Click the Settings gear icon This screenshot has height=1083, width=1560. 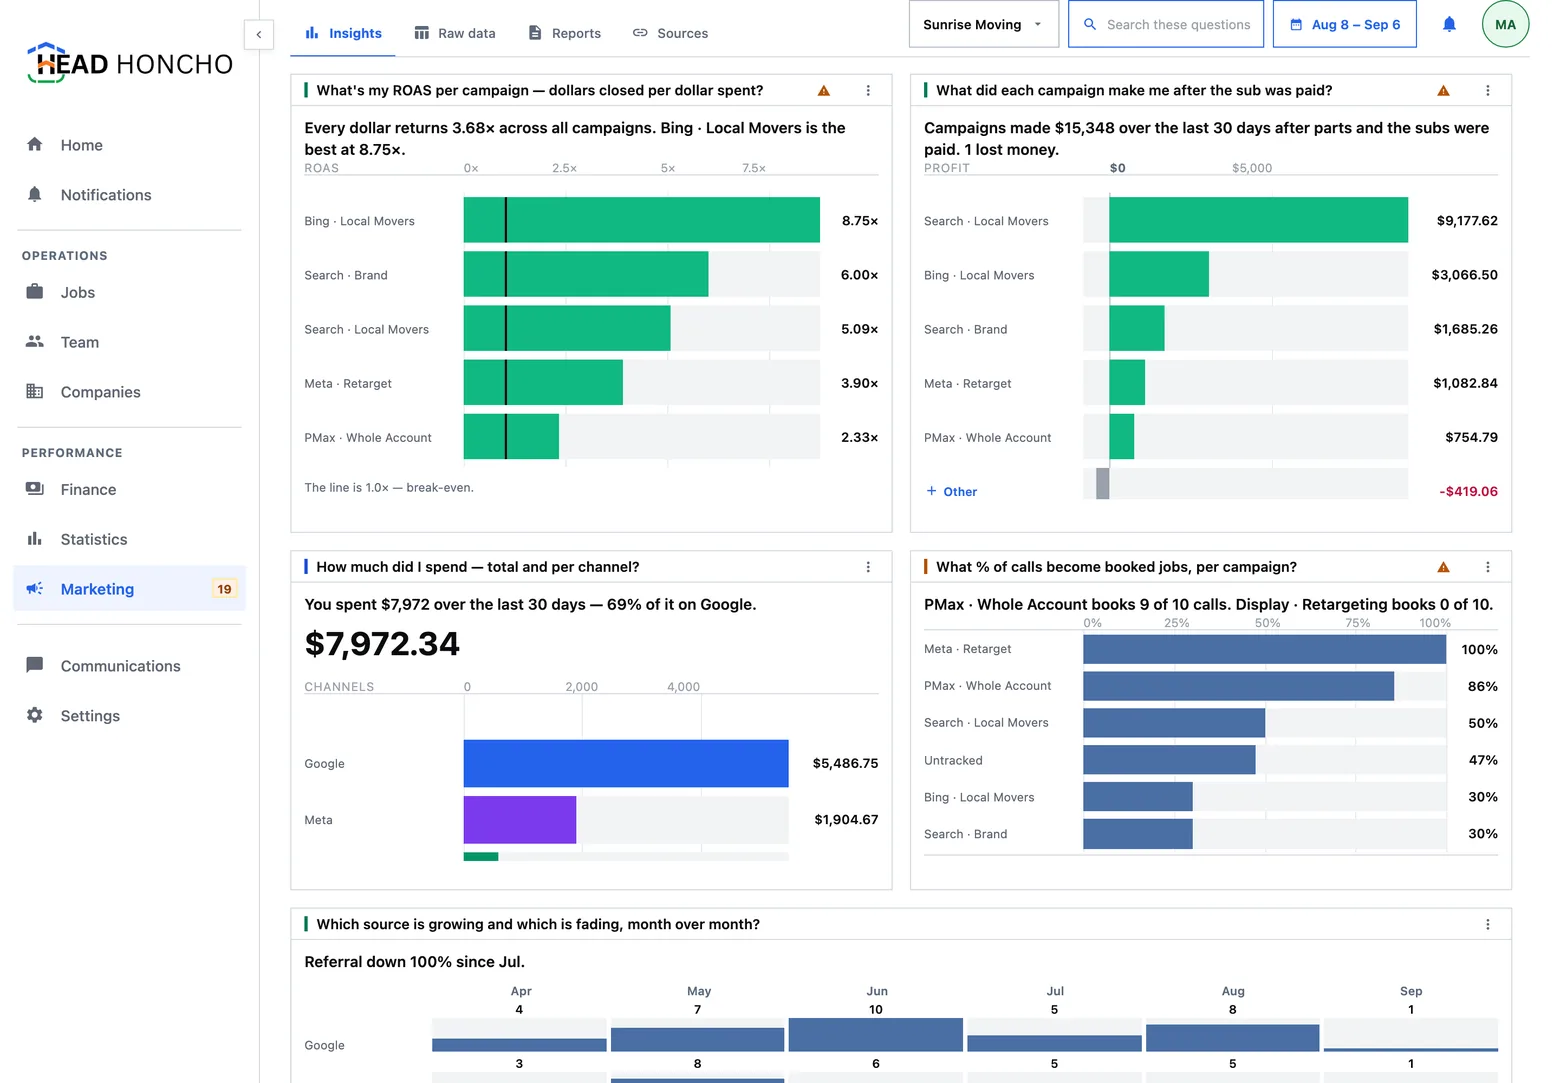click(x=35, y=715)
